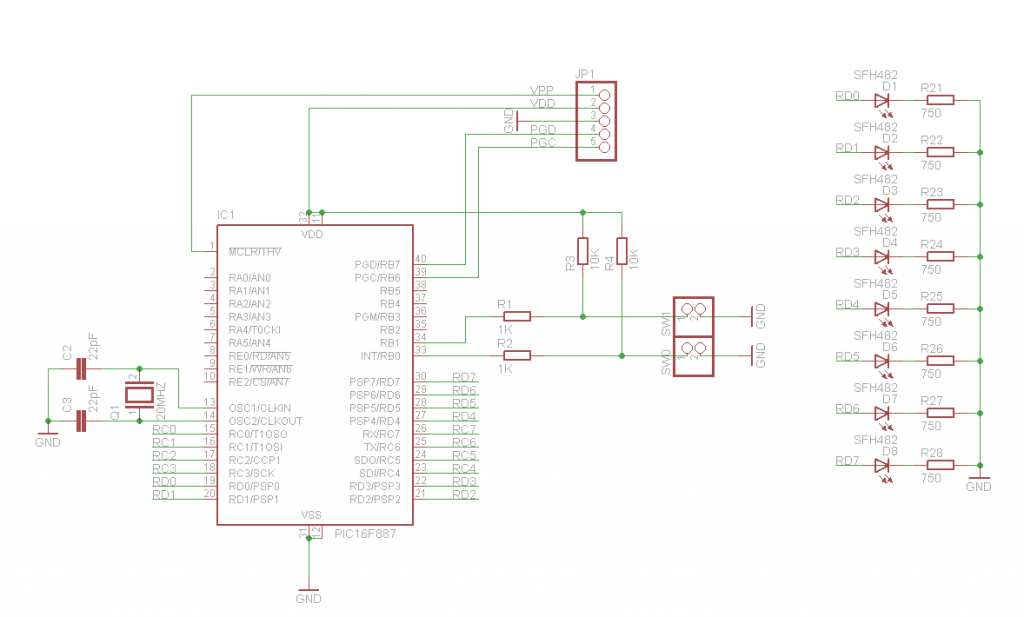Click GND symbol below the LED resistor column
Screen dimensions: 1024x617
click(x=979, y=483)
